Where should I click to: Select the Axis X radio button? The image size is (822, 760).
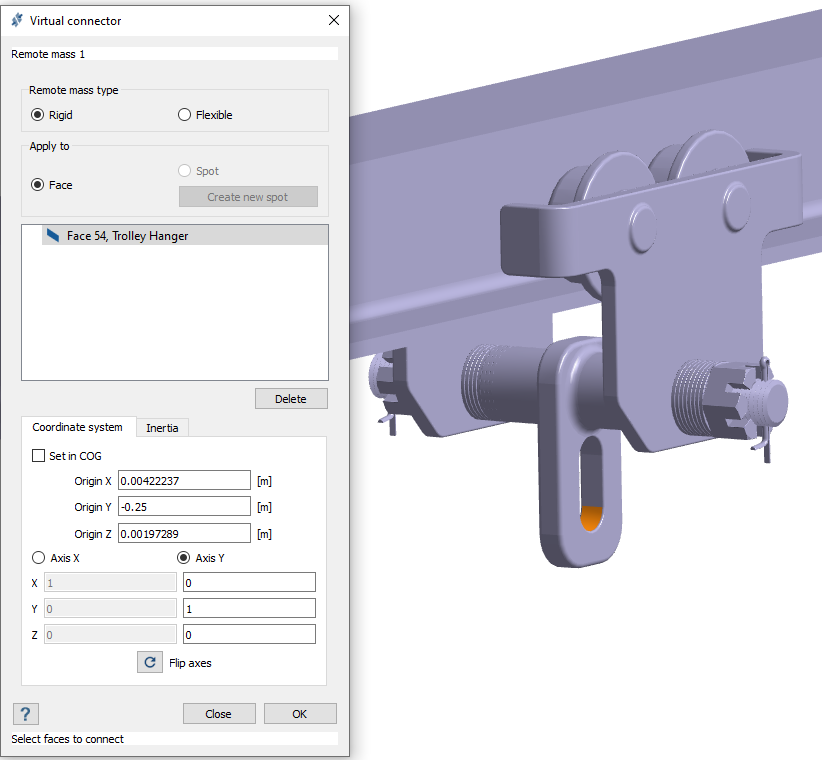pyautogui.click(x=39, y=558)
